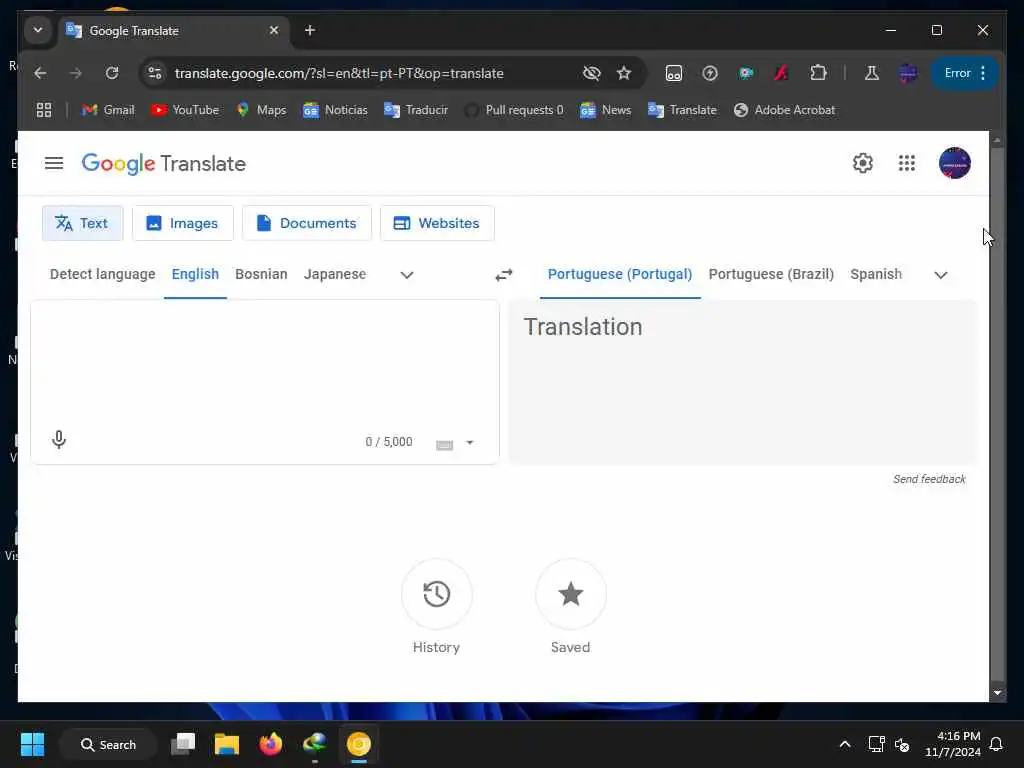Start voice input with microphone
This screenshot has height=768, width=1024.
point(59,440)
